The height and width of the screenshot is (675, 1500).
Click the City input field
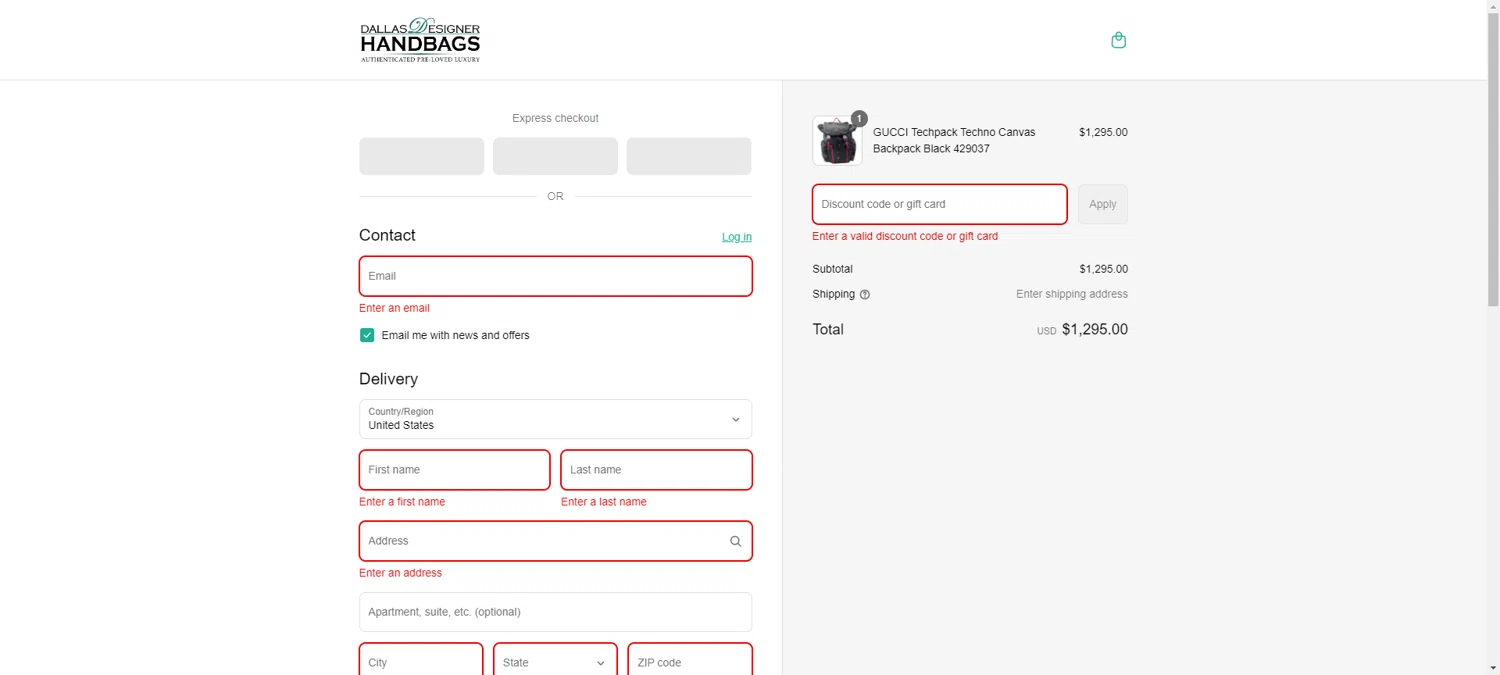click(x=421, y=662)
